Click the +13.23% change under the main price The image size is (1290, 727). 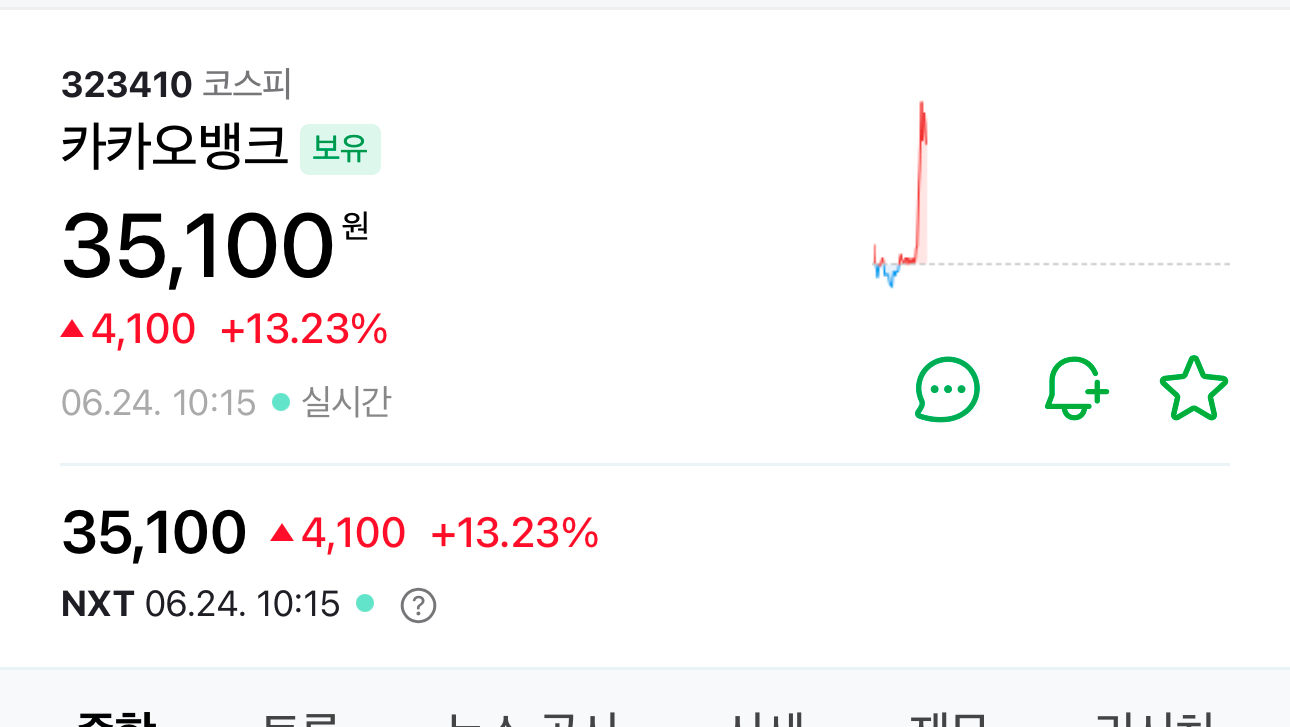pos(304,329)
